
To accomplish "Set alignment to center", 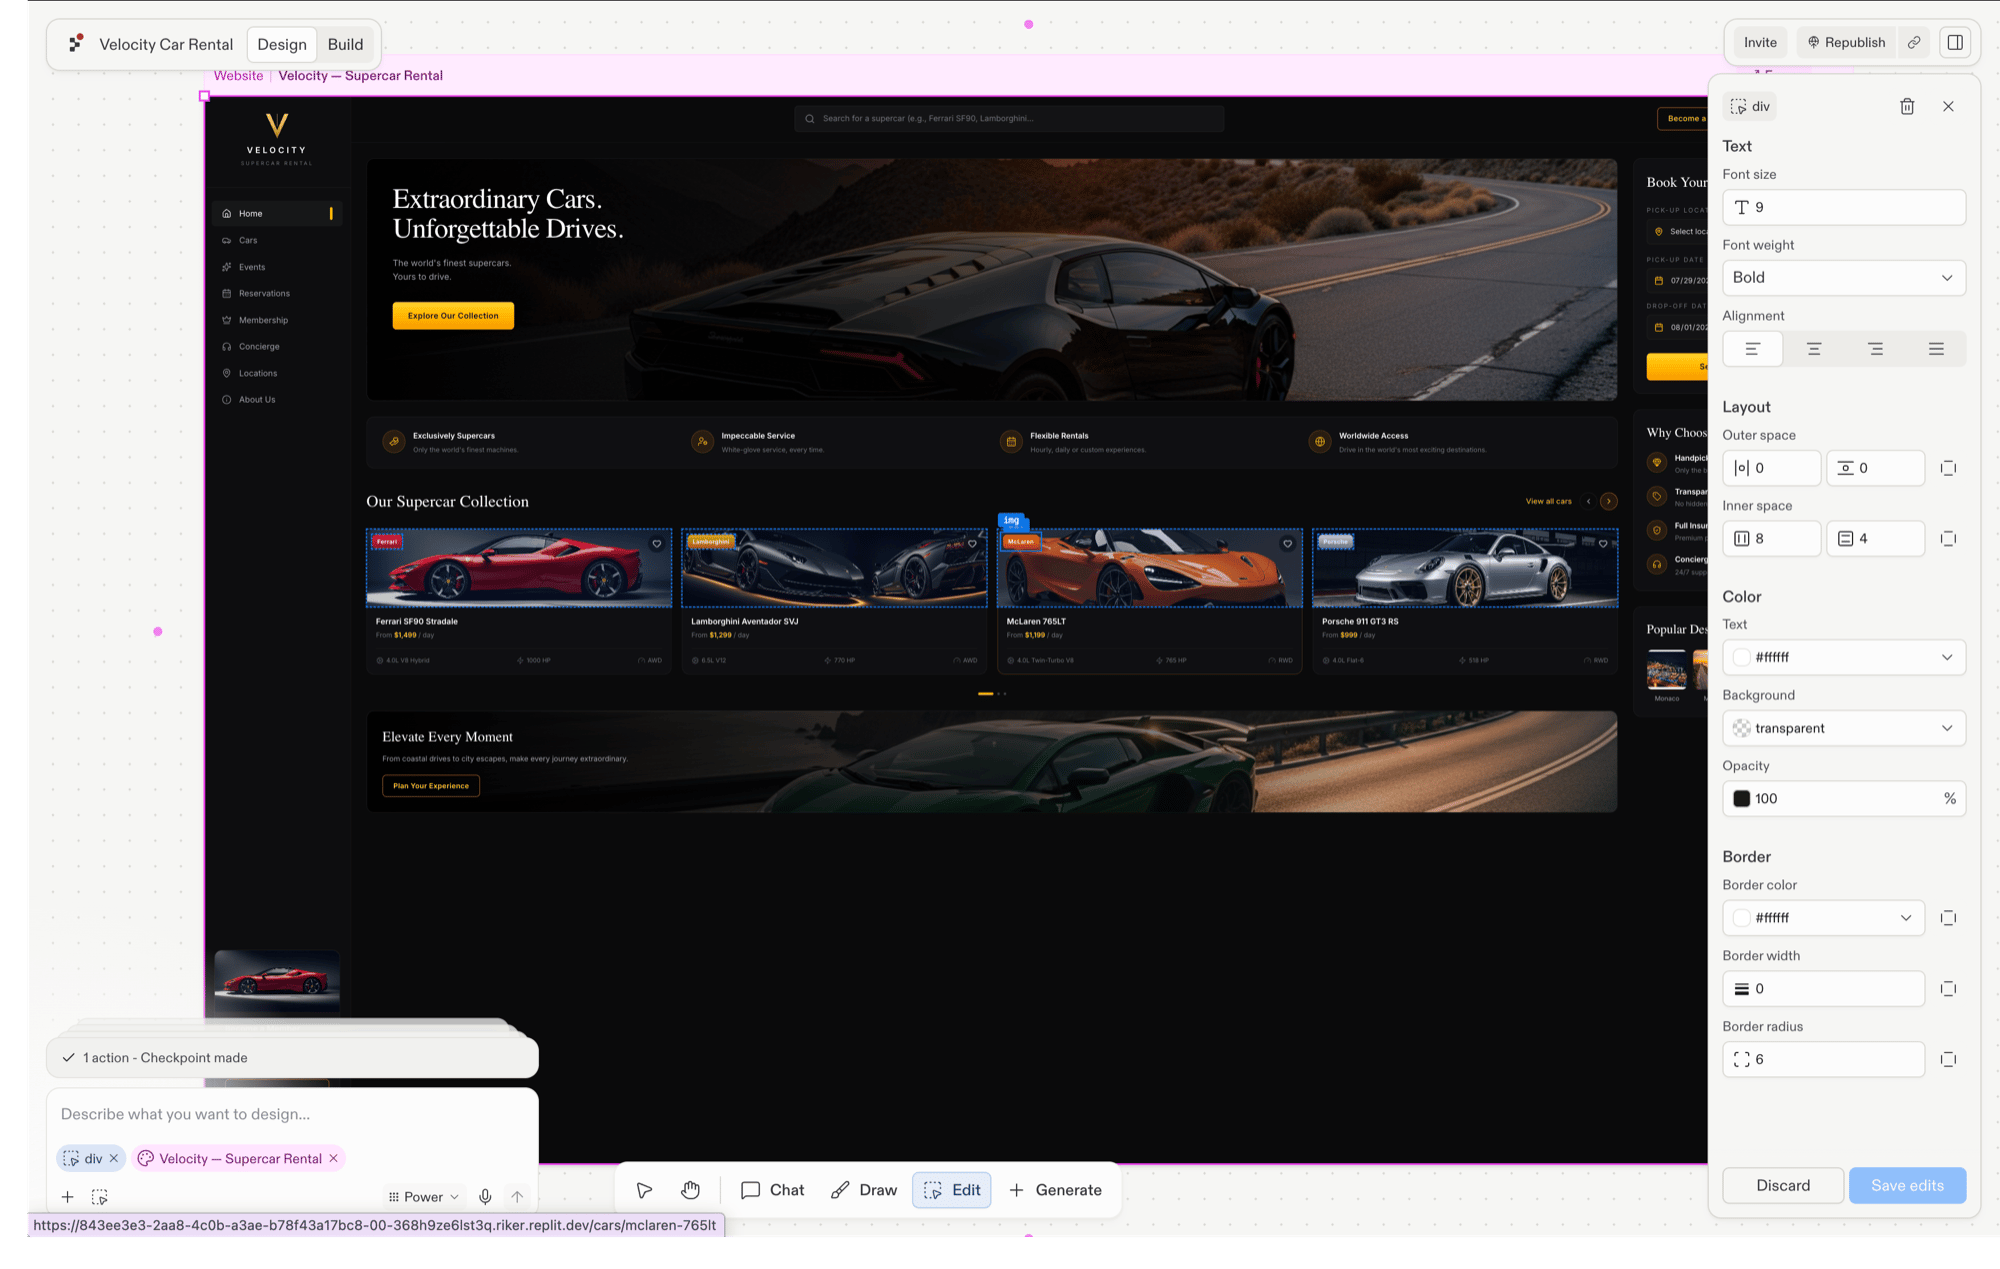I will click(x=1814, y=349).
